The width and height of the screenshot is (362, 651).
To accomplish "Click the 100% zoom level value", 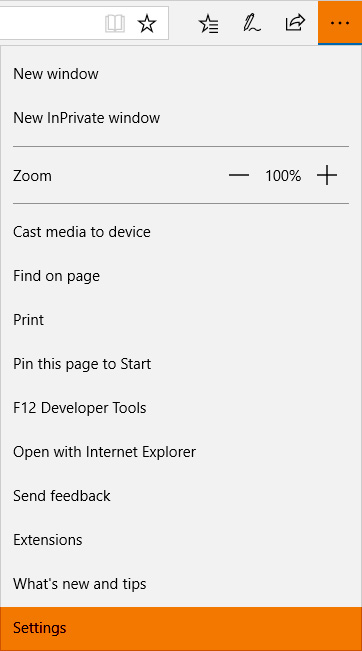I will pyautogui.click(x=283, y=176).
